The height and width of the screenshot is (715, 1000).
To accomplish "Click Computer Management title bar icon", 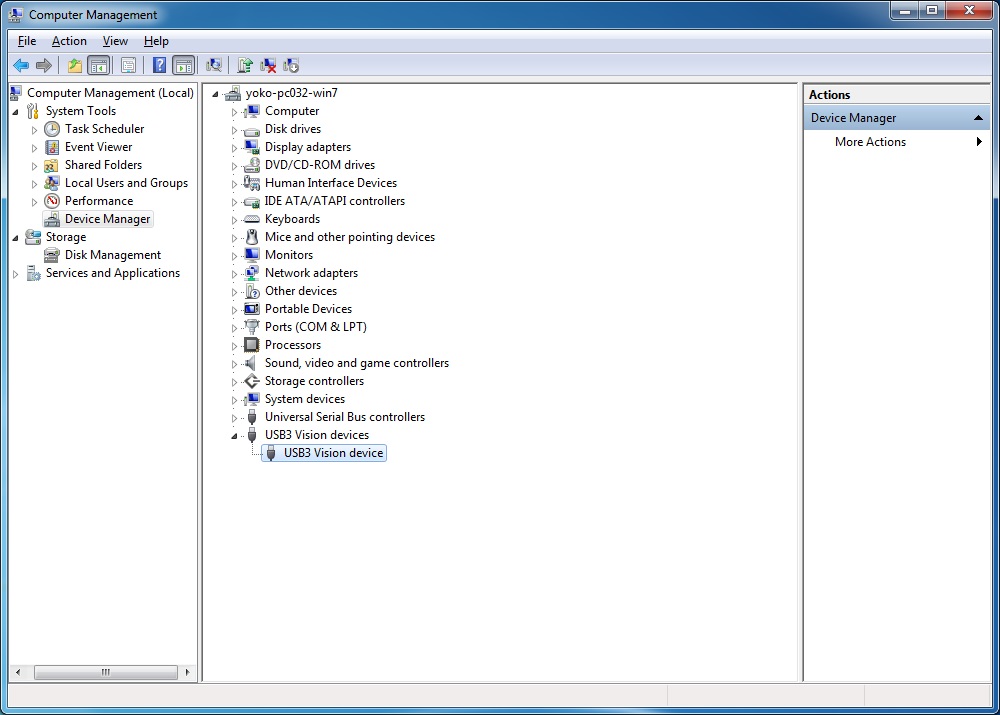I will 16,14.
